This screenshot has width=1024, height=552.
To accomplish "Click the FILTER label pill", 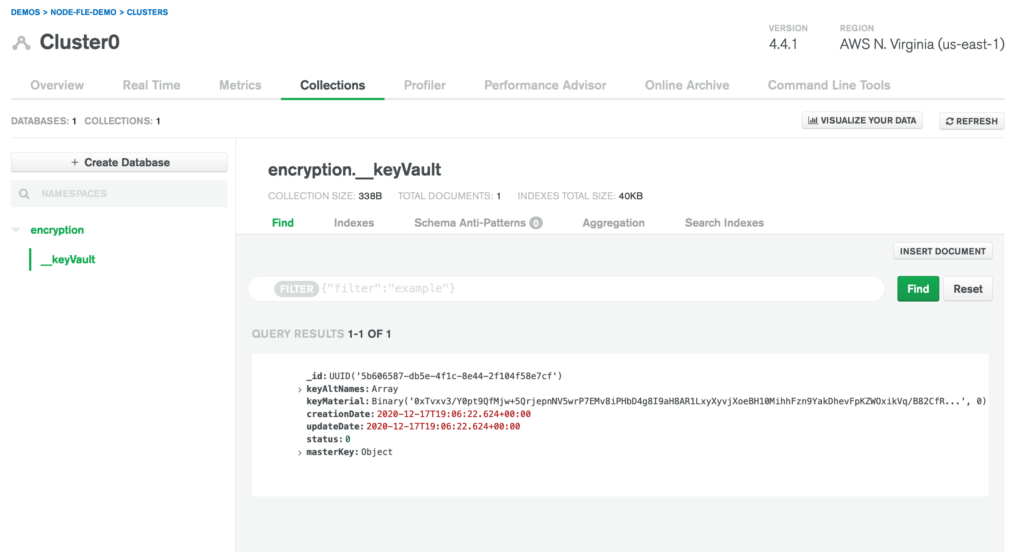I will pyautogui.click(x=296, y=289).
